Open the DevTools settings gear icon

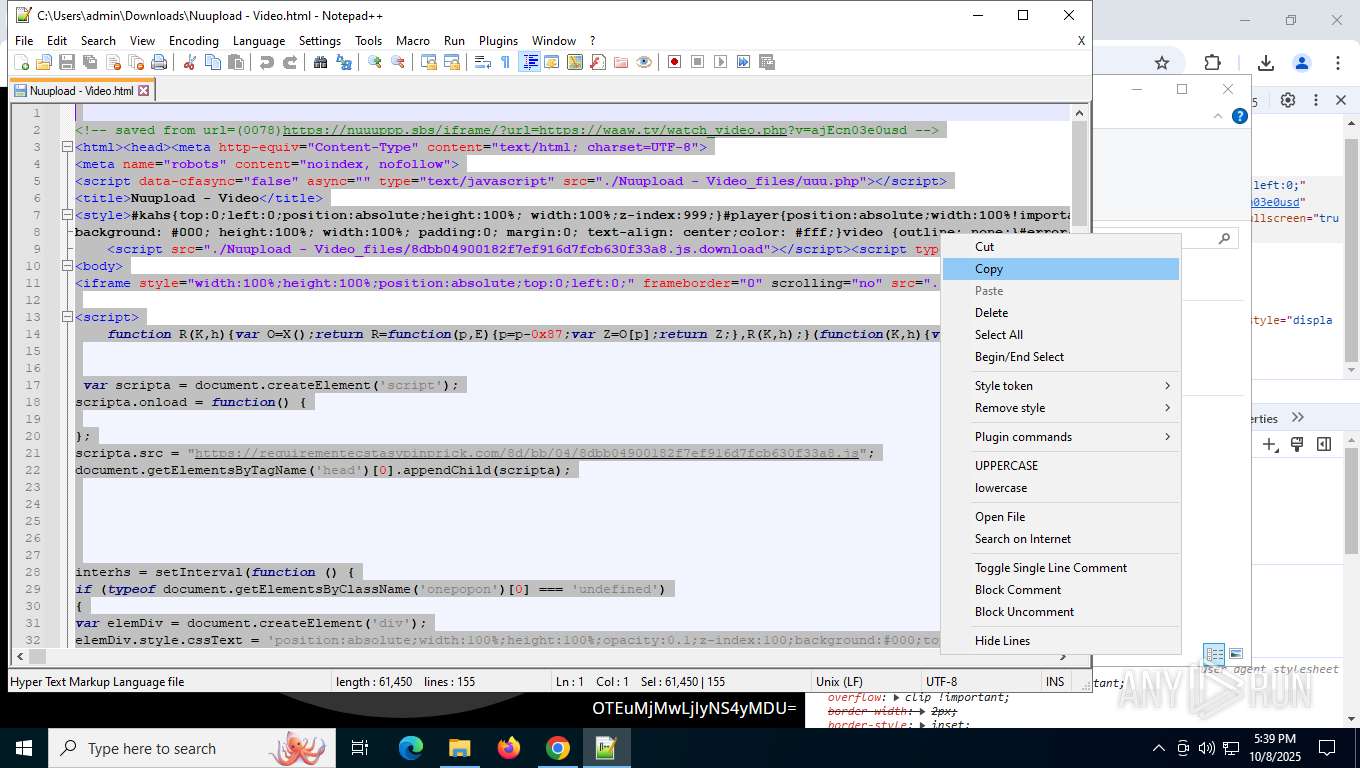[x=1288, y=100]
